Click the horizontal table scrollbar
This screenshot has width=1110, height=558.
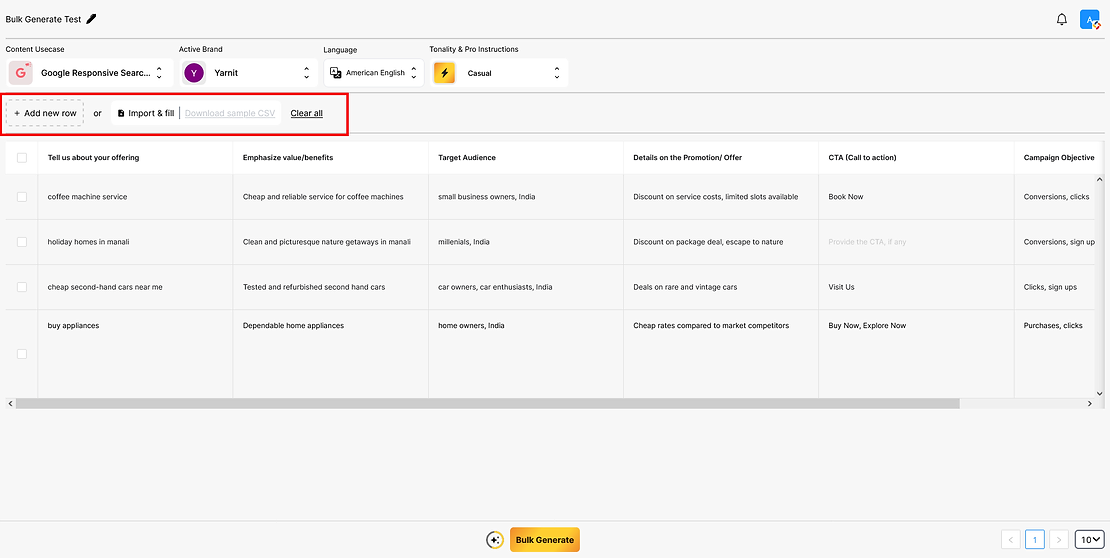(487, 403)
